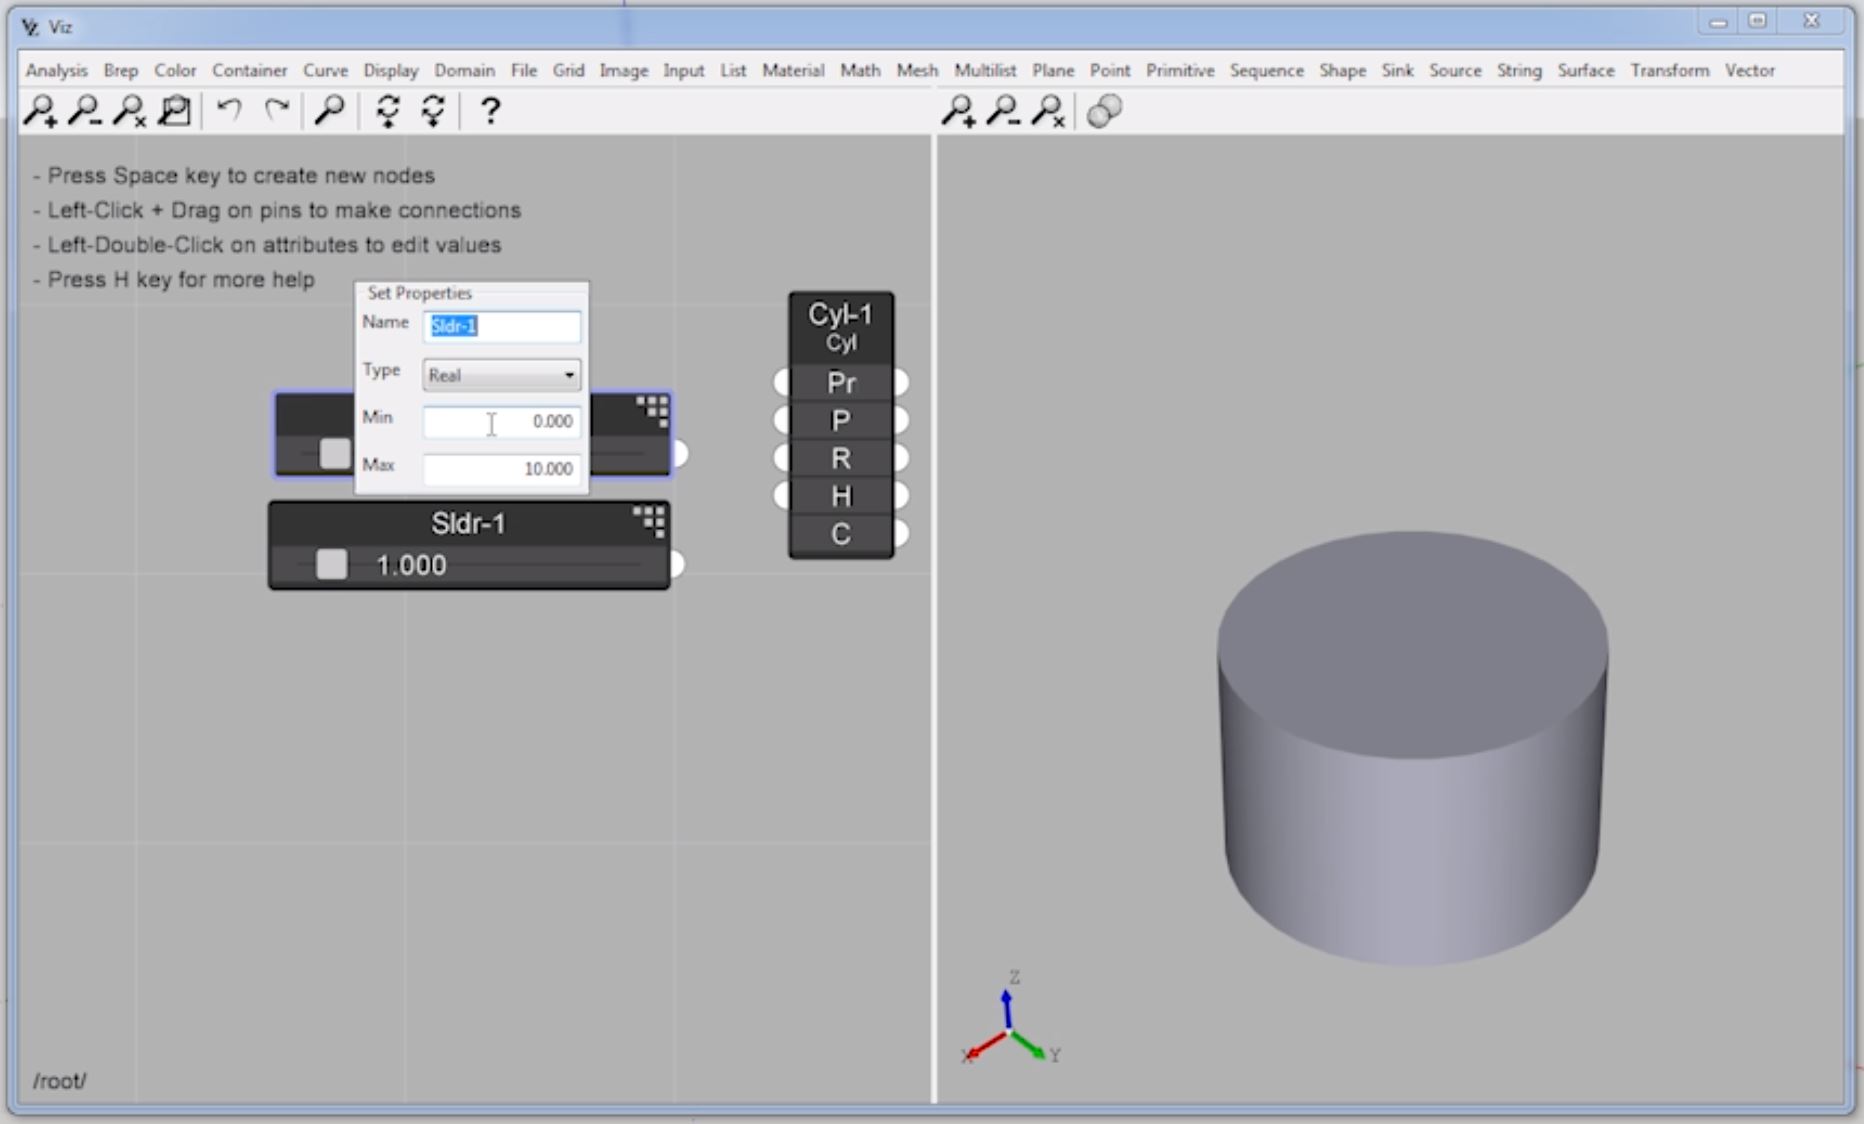Click the H input pin on Cyl-1 node
This screenshot has width=1864, height=1124.
(781, 495)
